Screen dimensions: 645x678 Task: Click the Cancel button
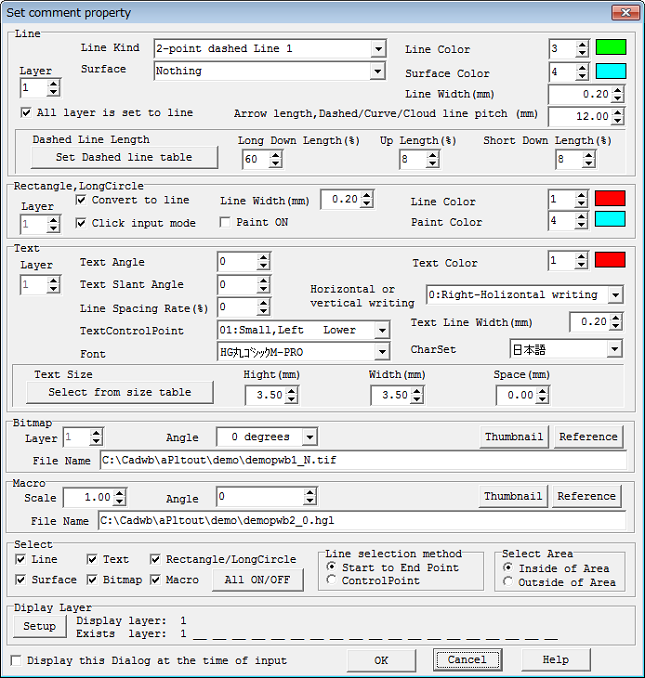coord(467,660)
